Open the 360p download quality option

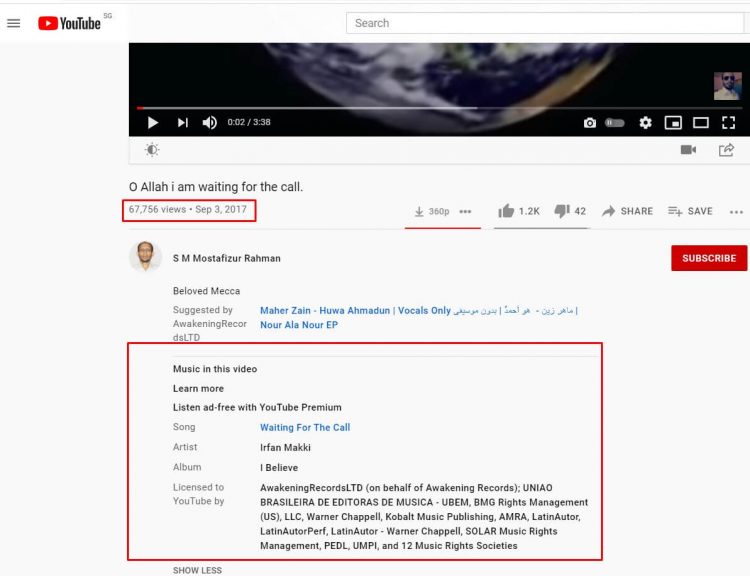(x=432, y=211)
